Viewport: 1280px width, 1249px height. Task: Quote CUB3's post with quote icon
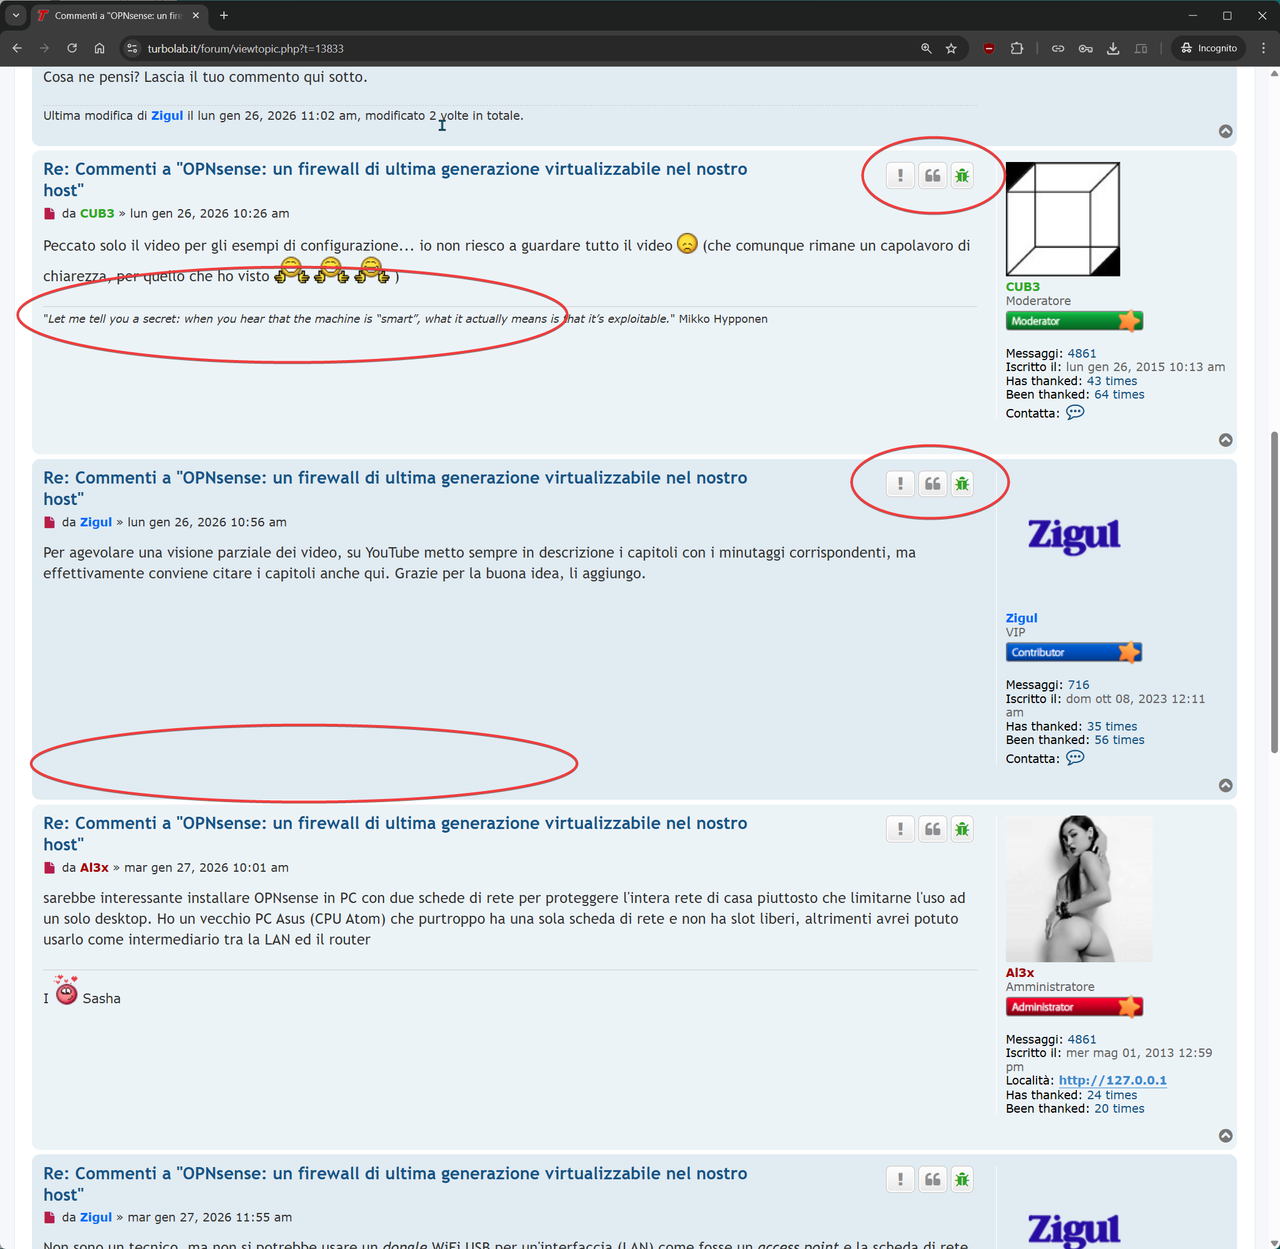[932, 176]
